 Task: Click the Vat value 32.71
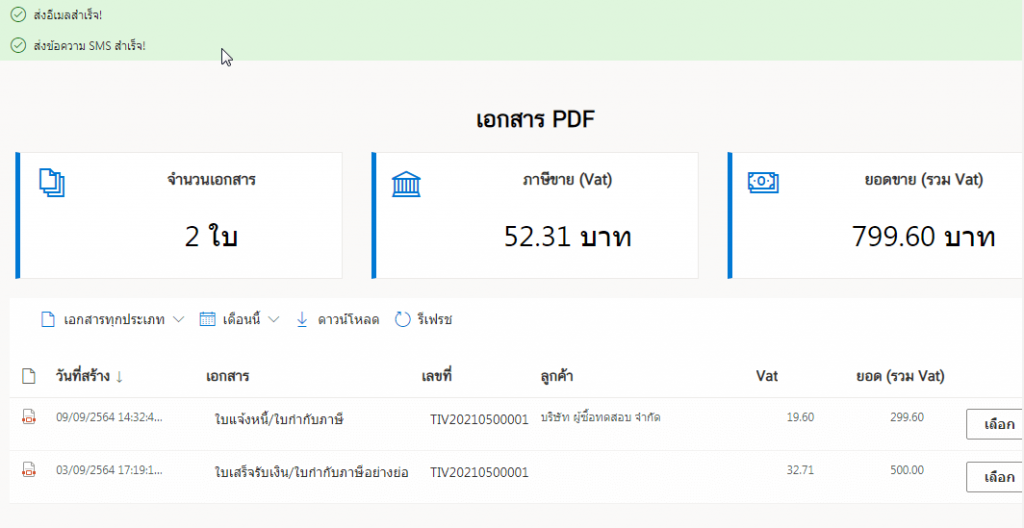click(x=800, y=470)
